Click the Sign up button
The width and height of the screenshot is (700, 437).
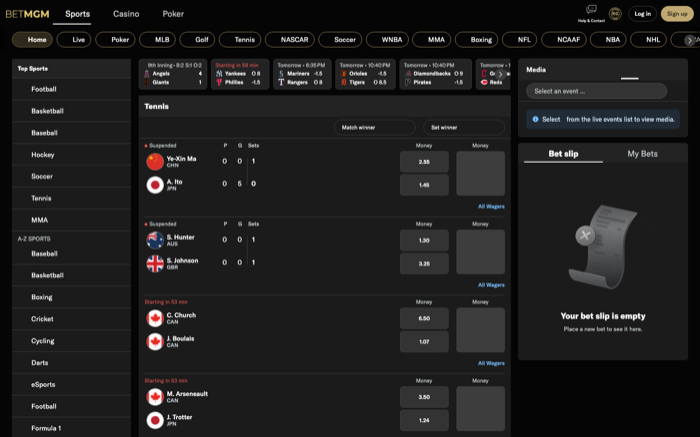coord(677,14)
